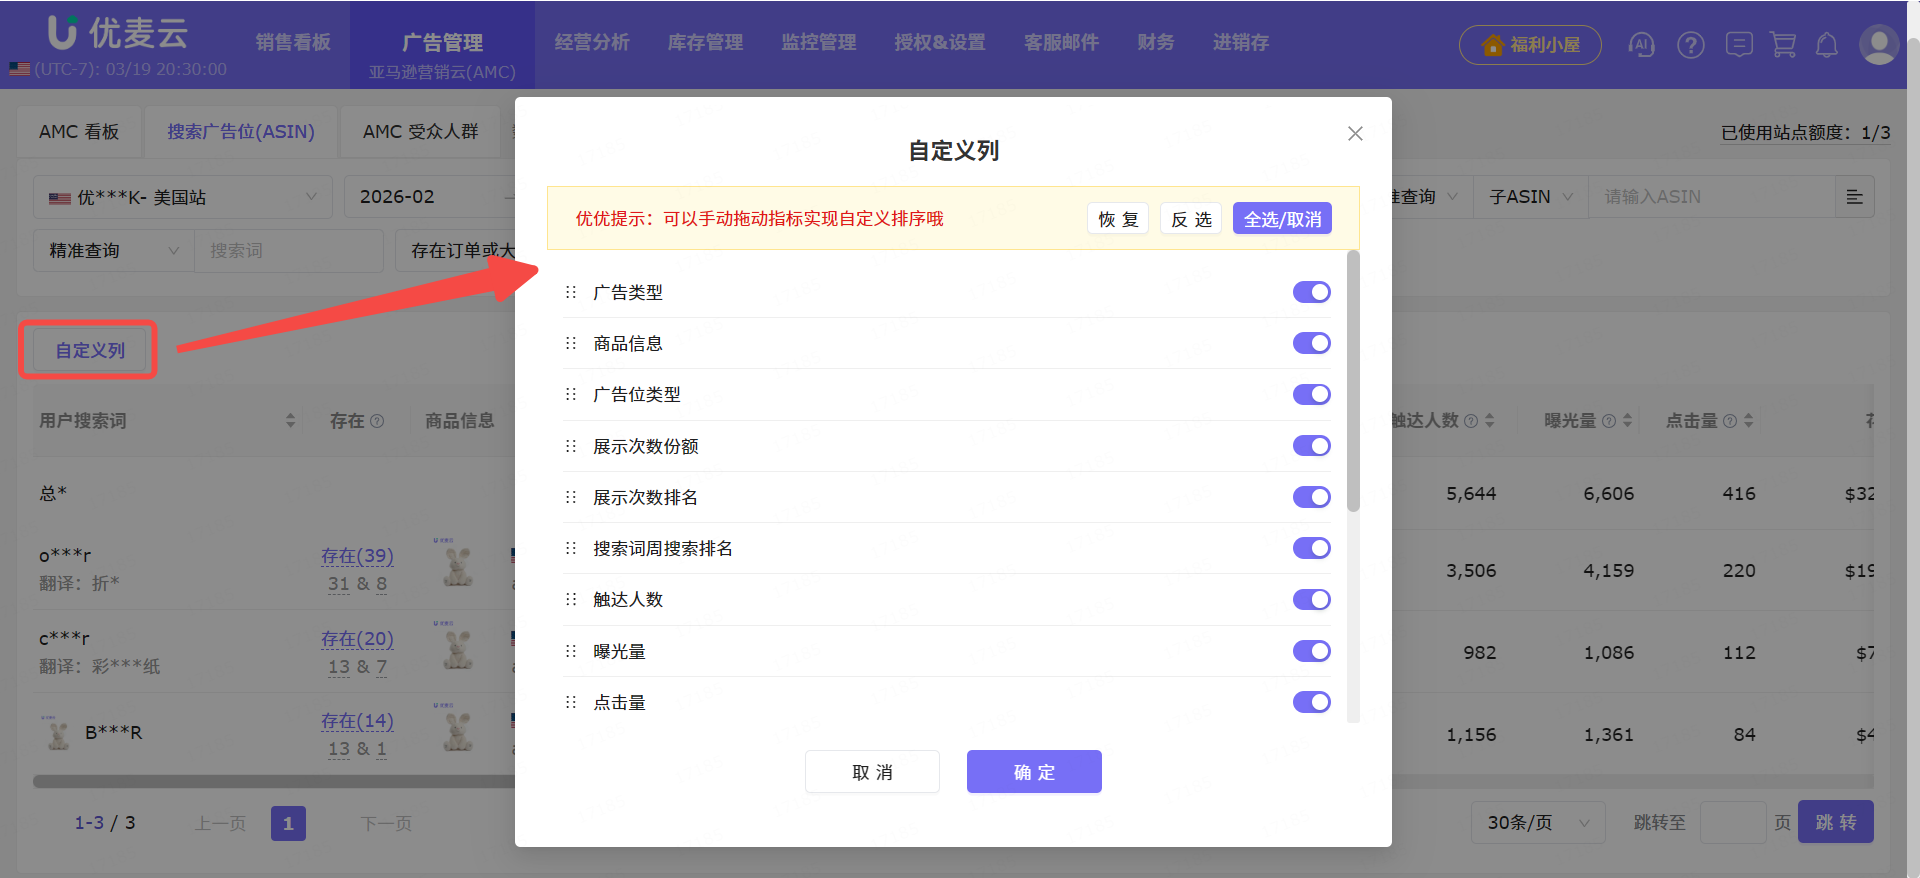Click the 优麦云 logo
The height and width of the screenshot is (878, 1920).
pyautogui.click(x=118, y=32)
